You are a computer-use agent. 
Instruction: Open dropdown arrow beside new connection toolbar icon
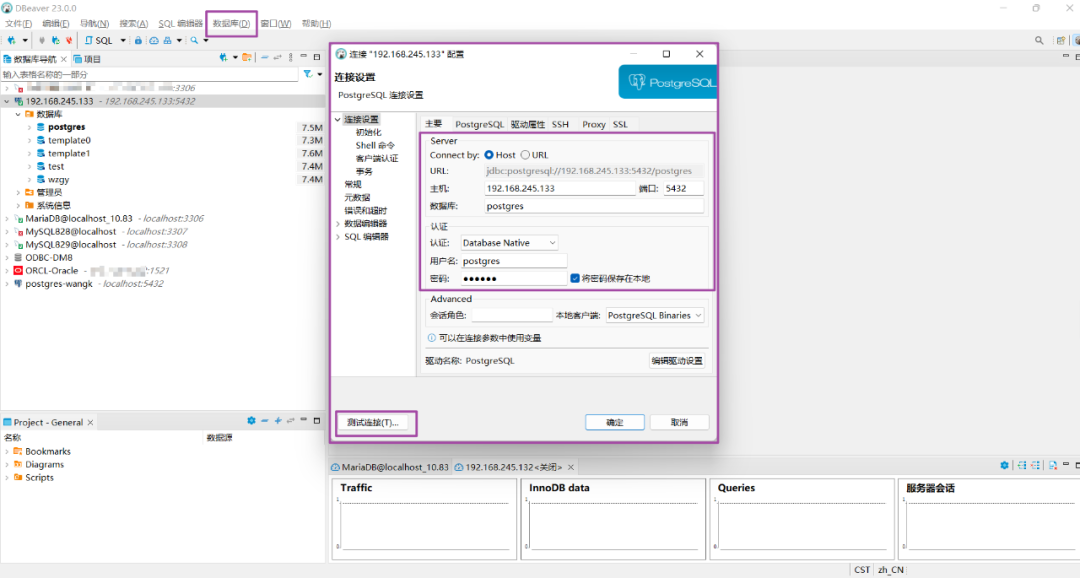point(25,41)
